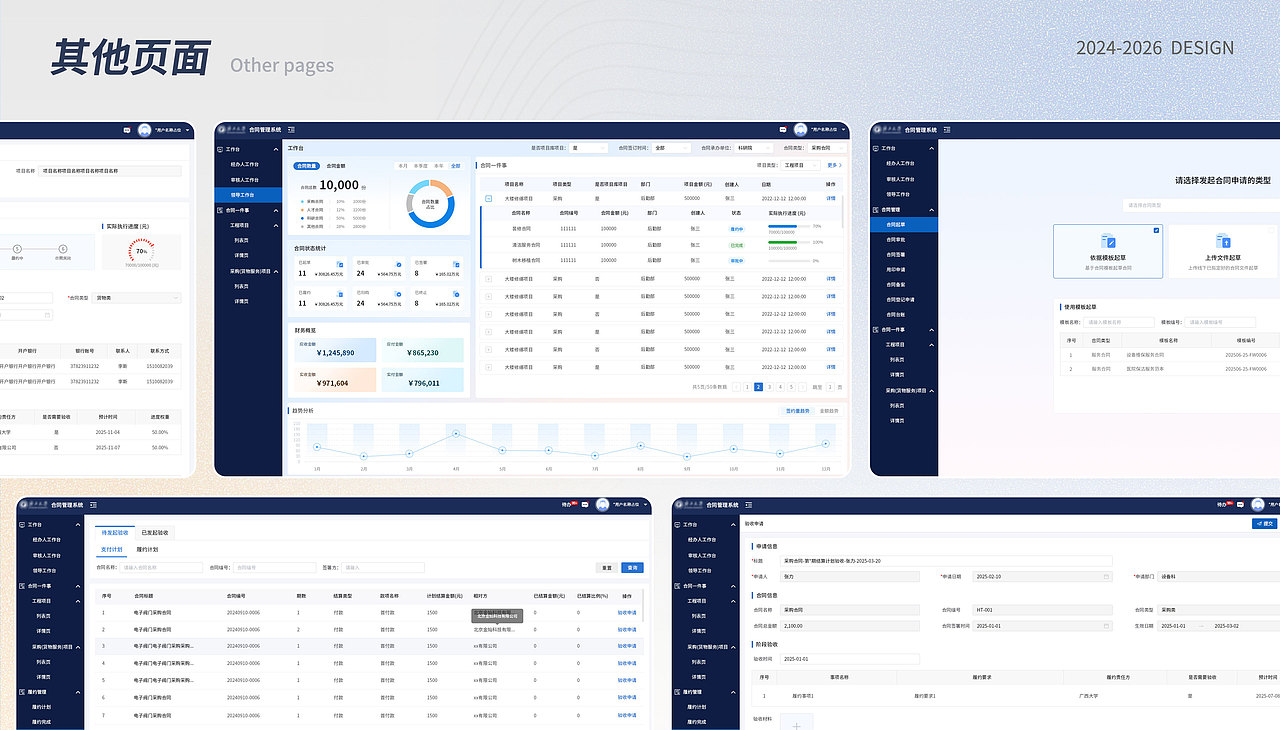Click the plus upload box under 验收材料
Screen dimensions: 1280x730
796,722
